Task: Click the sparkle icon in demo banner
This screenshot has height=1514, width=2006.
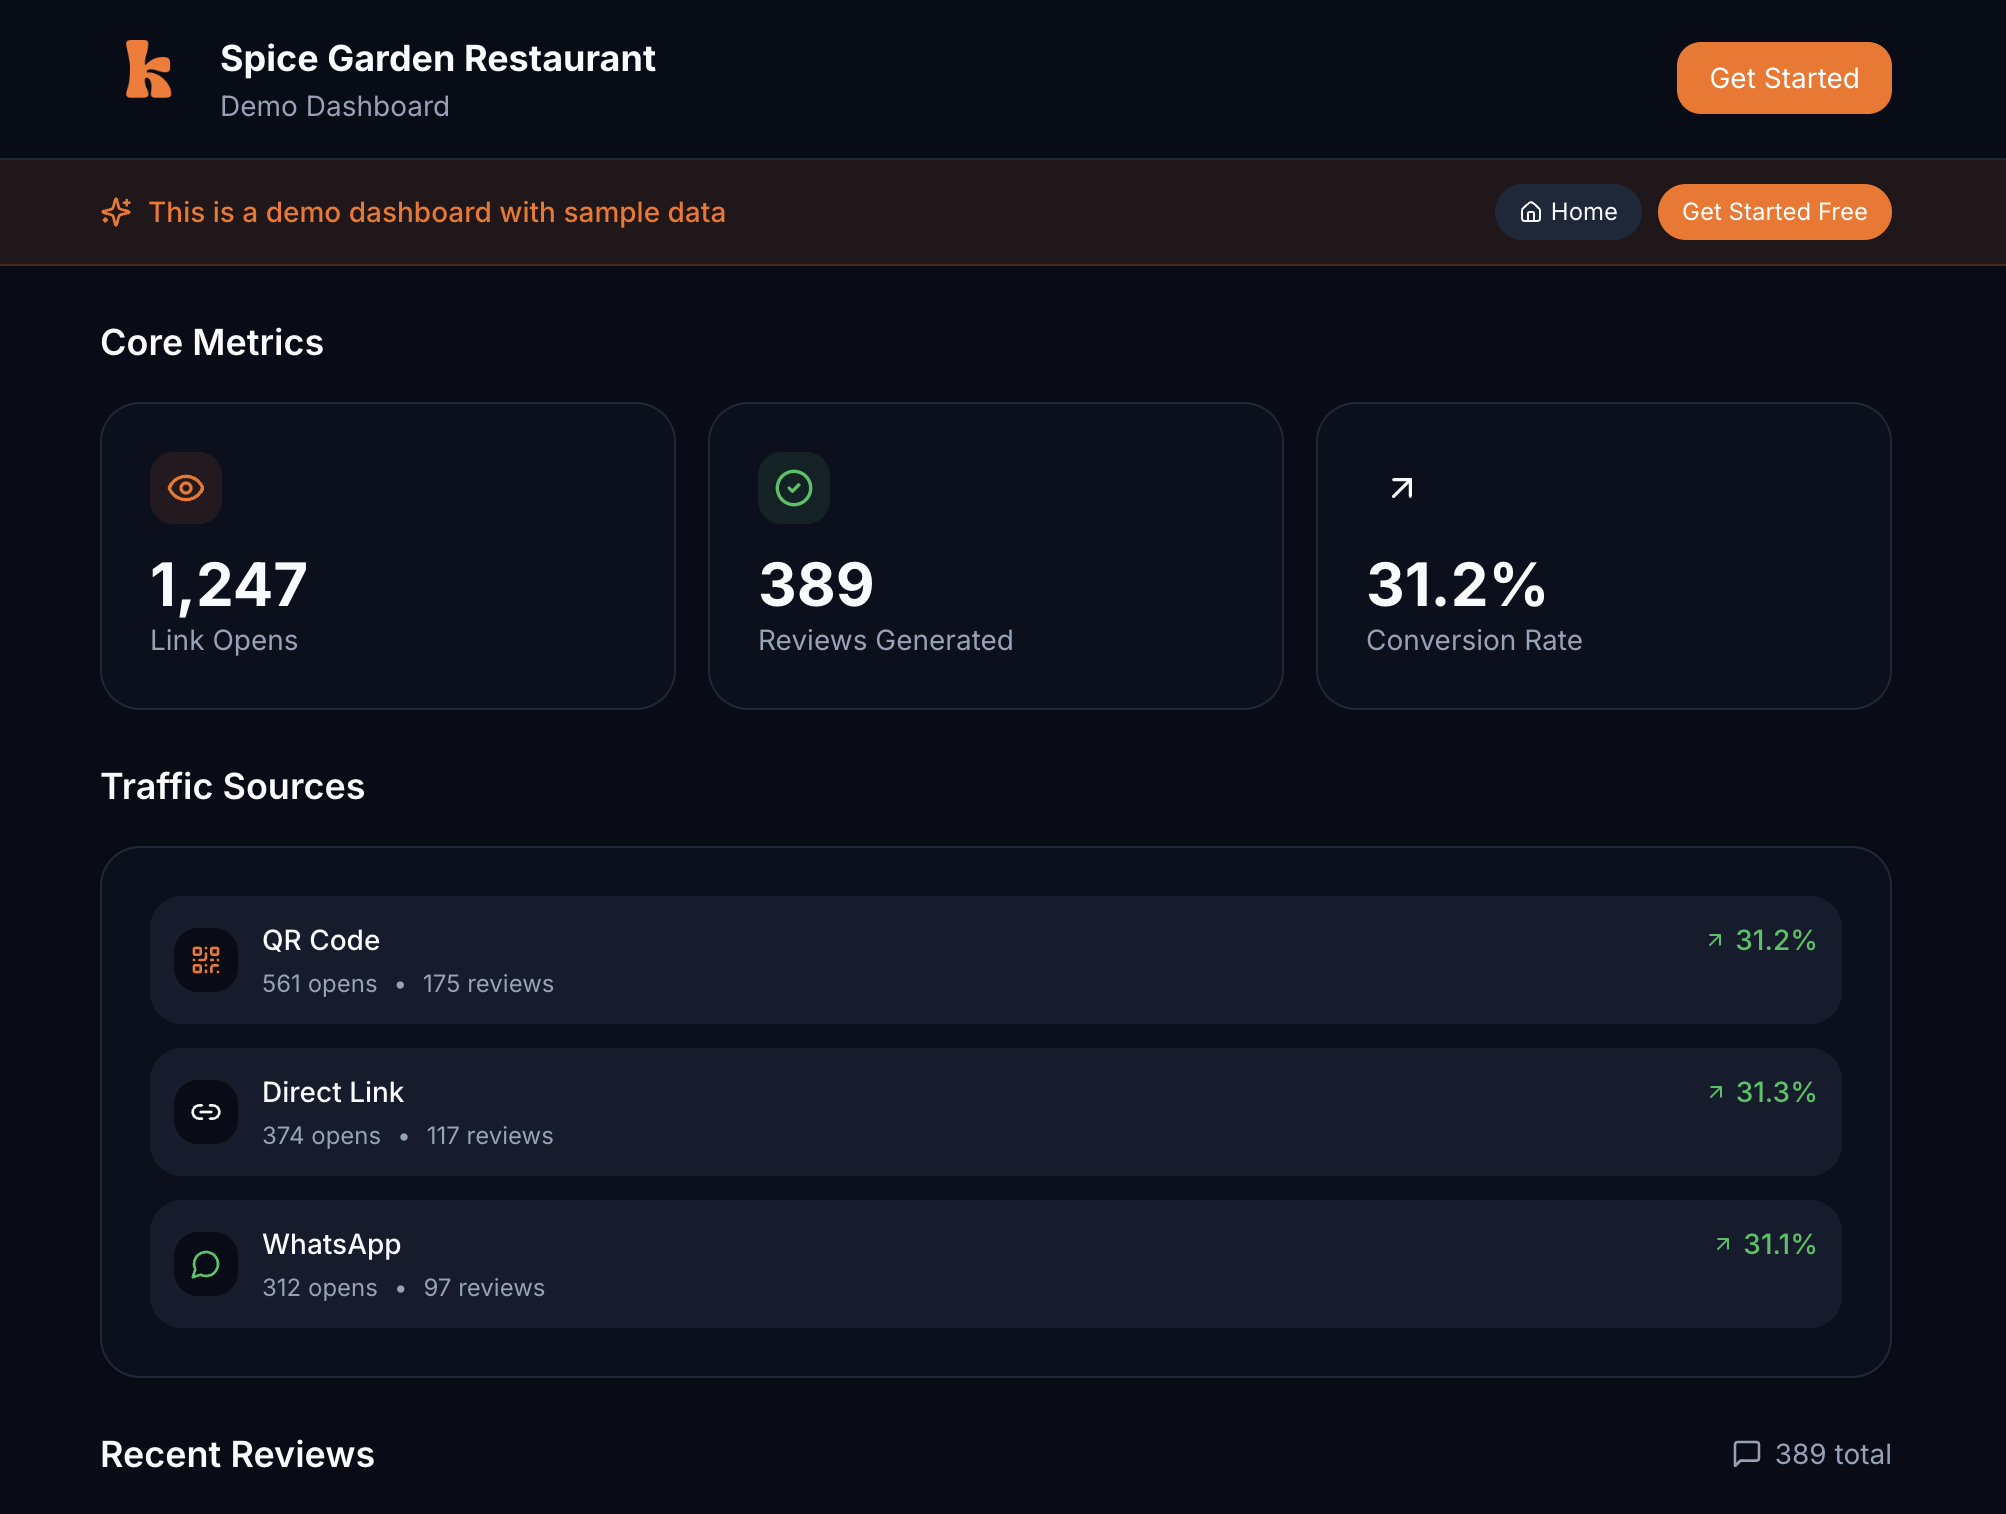Action: point(116,212)
